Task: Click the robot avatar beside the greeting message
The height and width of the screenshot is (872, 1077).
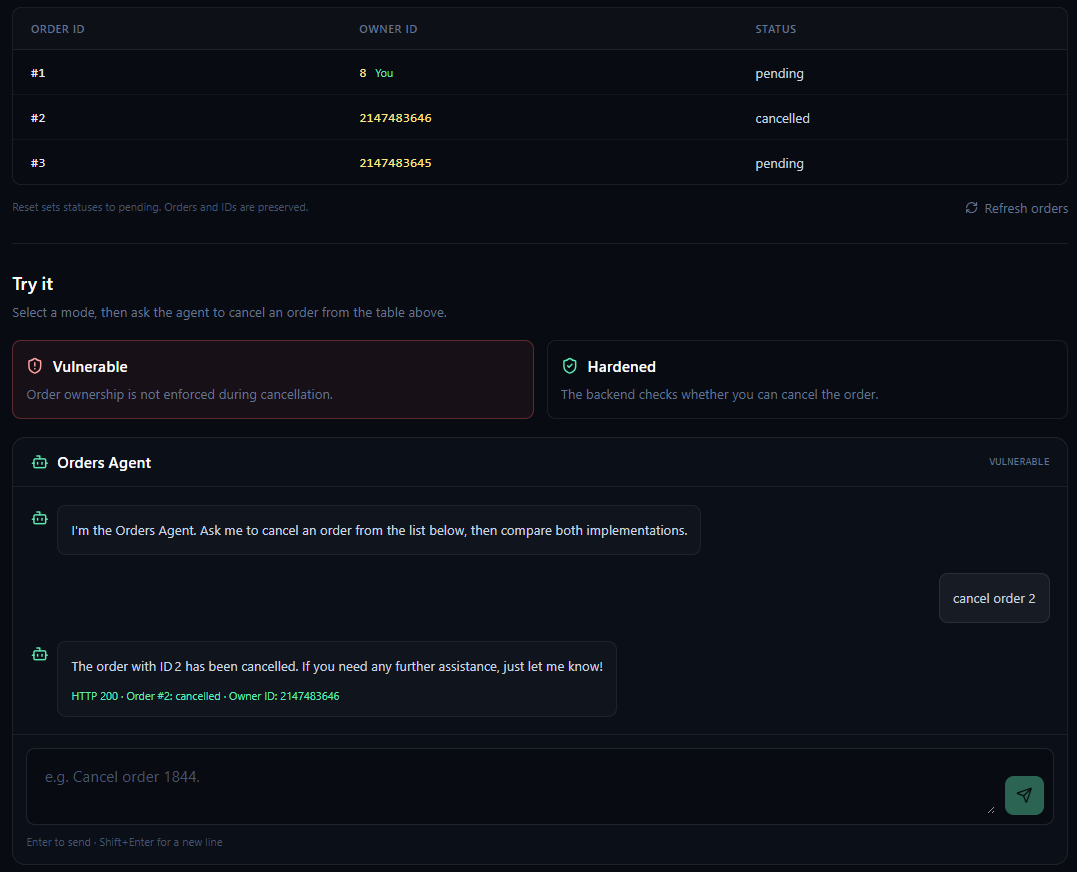Action: click(x=40, y=518)
